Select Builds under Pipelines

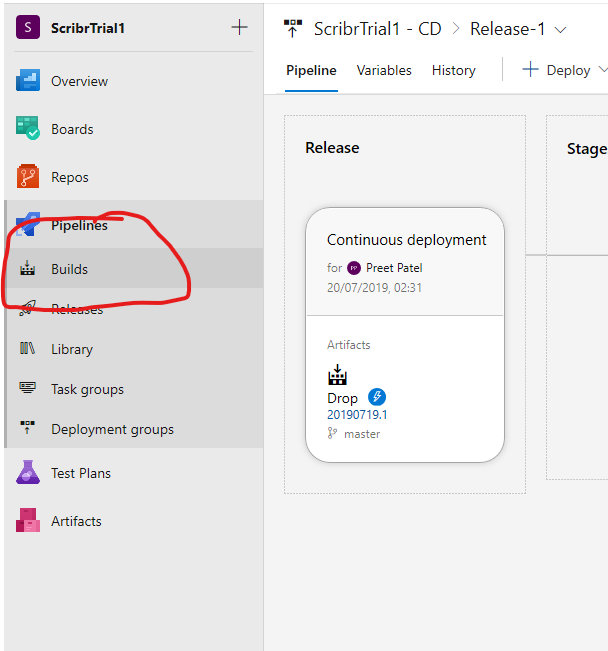click(x=134, y=268)
